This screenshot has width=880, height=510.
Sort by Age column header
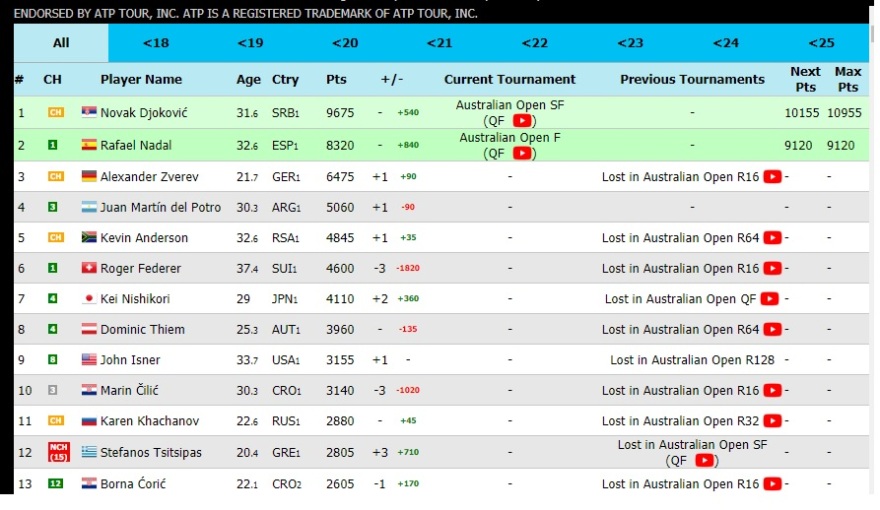coord(248,80)
